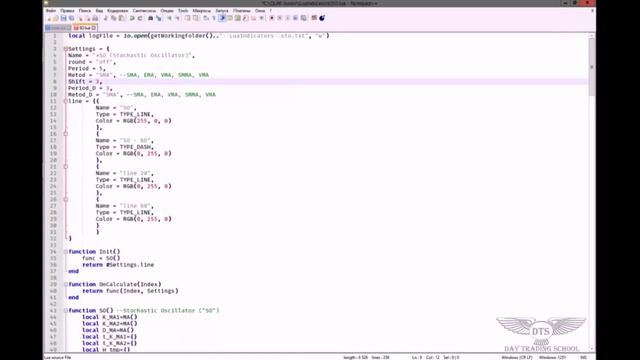The width and height of the screenshot is (640, 360).
Task: Click the Zoom In toolbar icon
Action: click(x=169, y=18)
